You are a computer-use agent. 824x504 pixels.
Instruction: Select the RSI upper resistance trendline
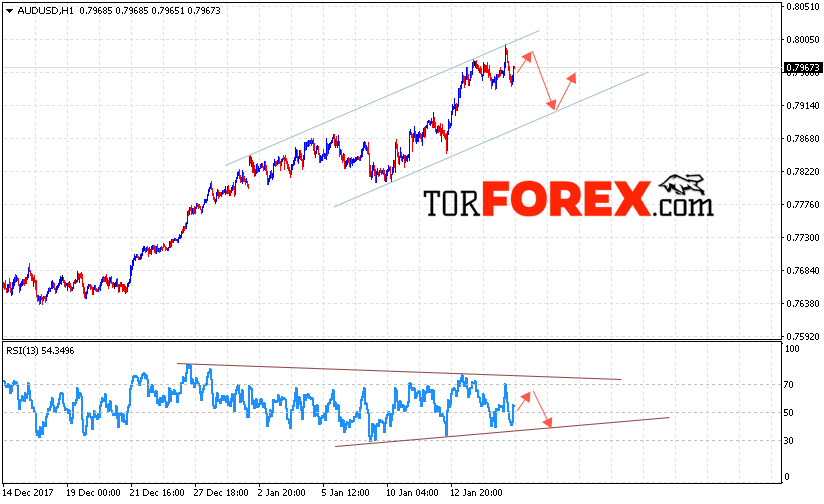399,372
